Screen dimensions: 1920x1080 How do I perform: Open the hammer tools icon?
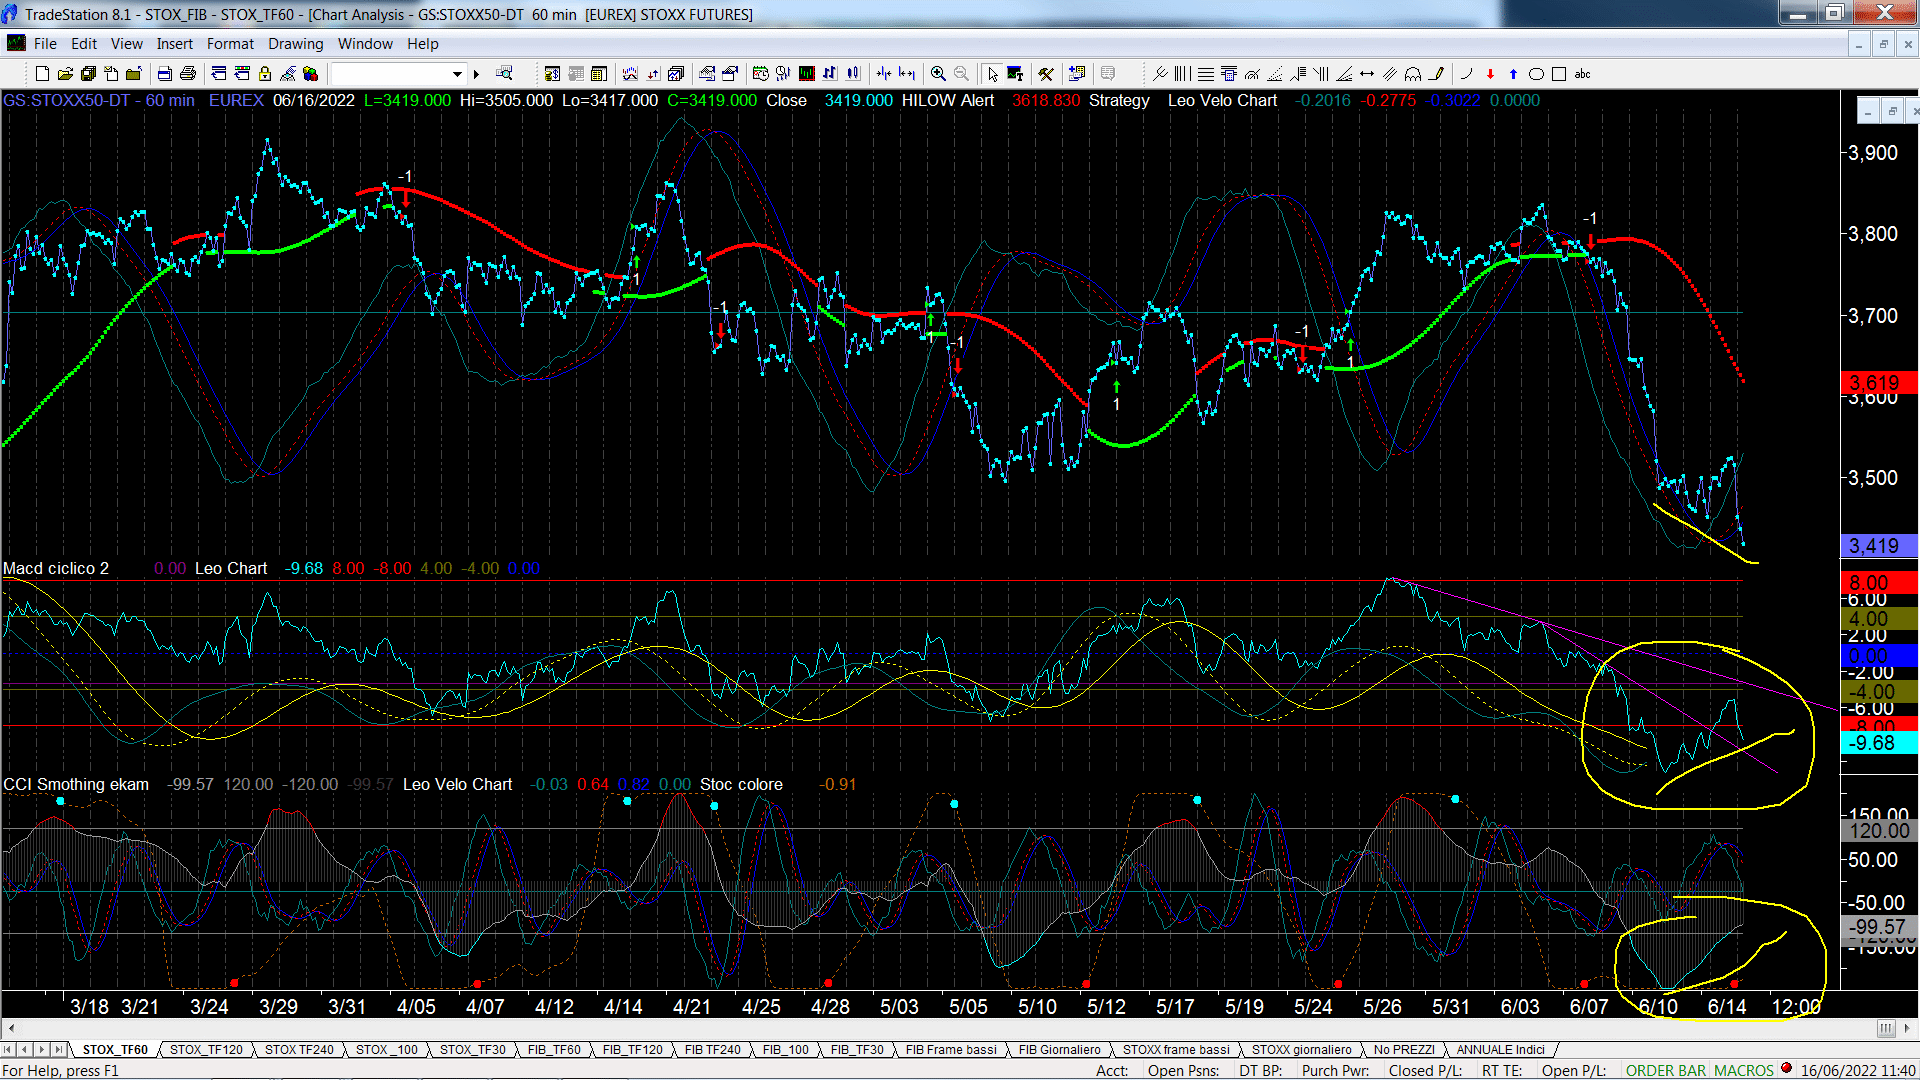click(1046, 74)
